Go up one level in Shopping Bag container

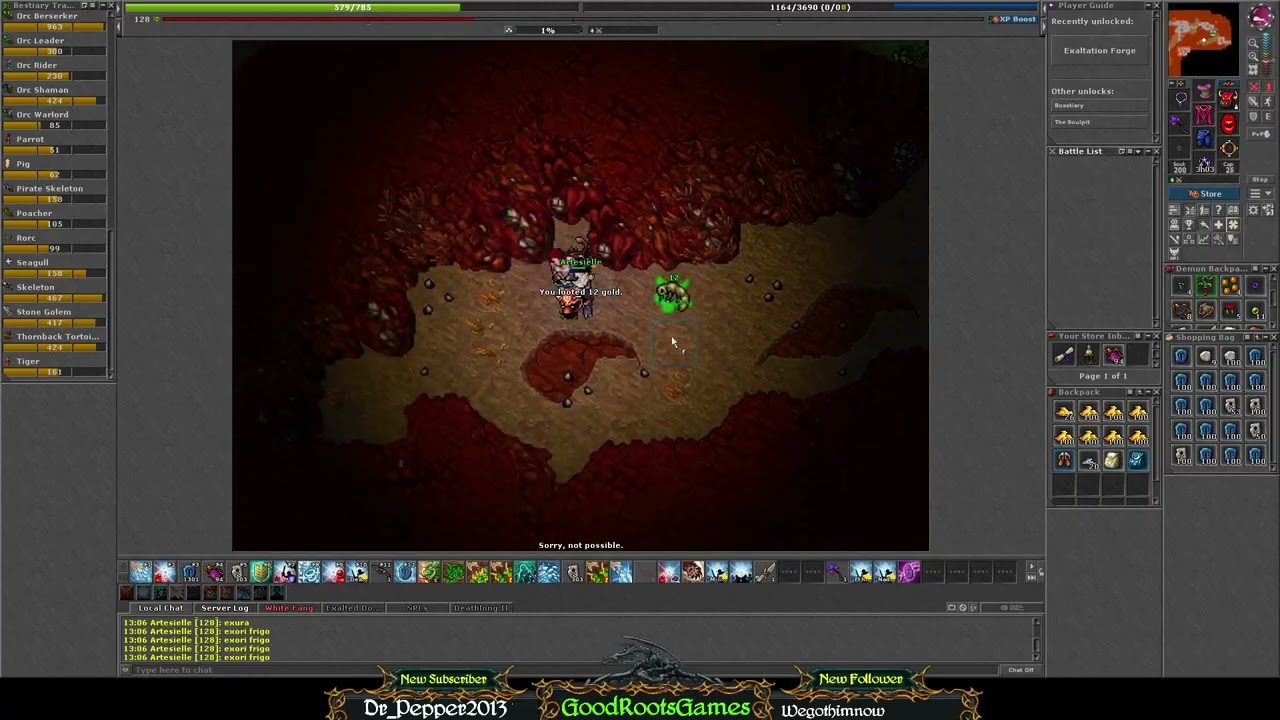tap(1257, 337)
